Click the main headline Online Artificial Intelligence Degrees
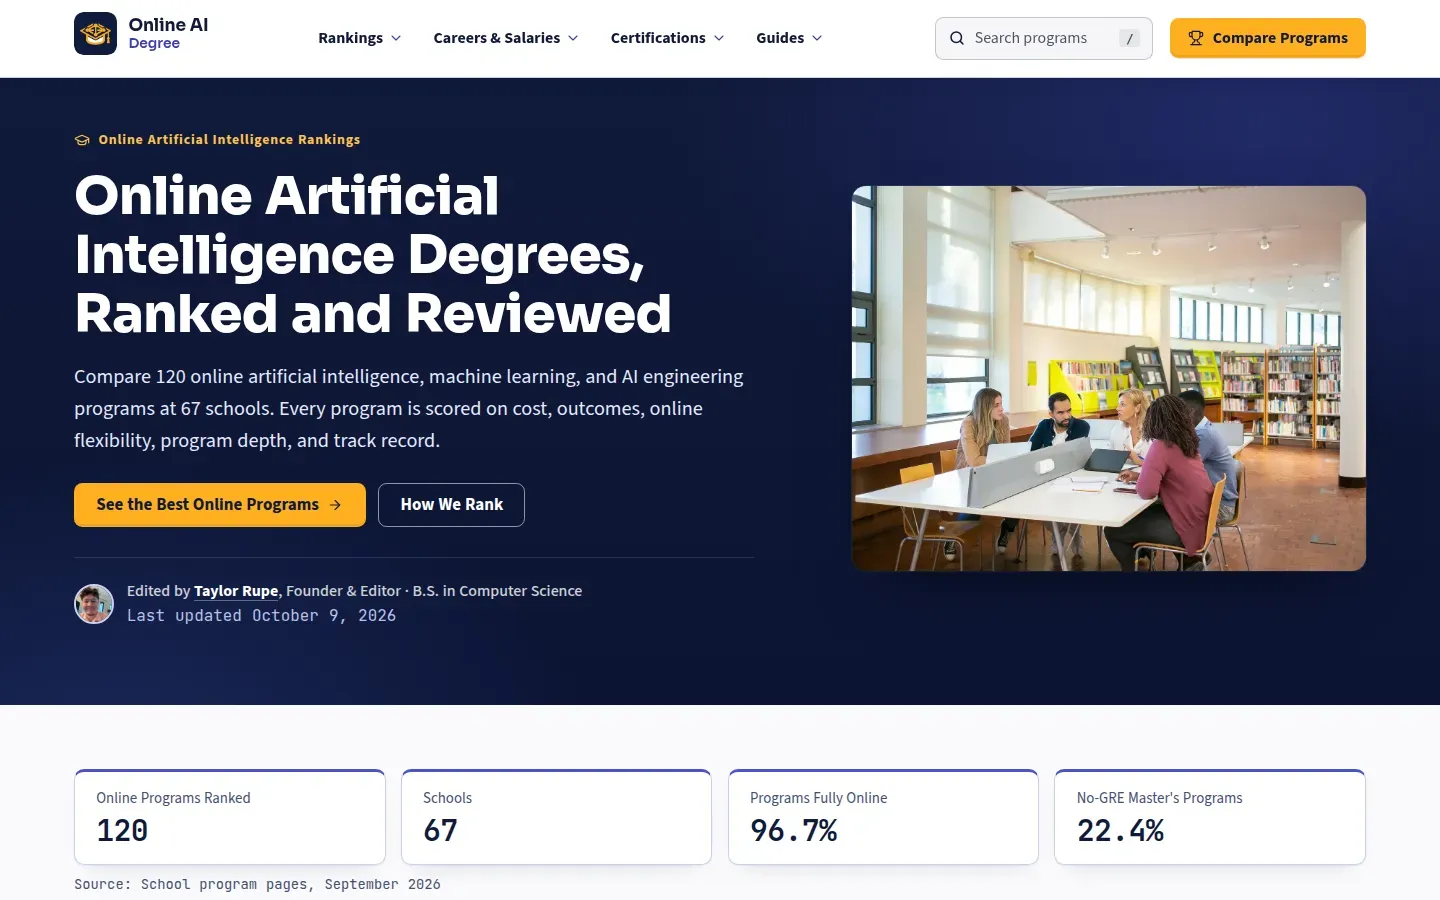The height and width of the screenshot is (900, 1440). click(373, 255)
